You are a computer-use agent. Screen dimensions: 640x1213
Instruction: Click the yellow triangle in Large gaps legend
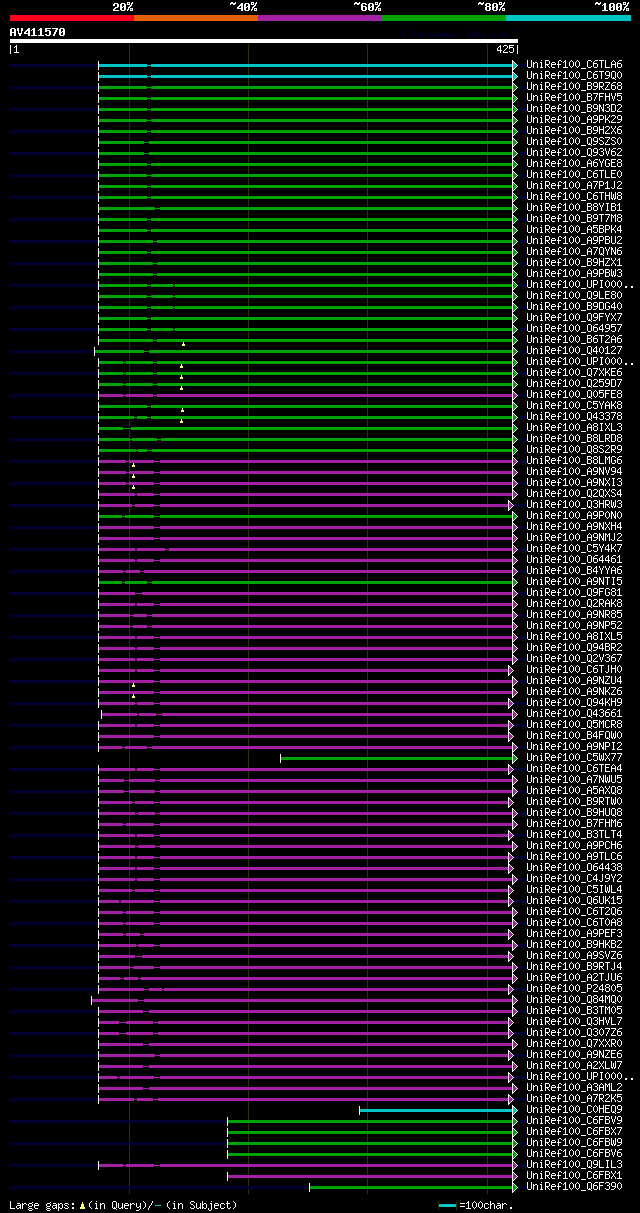pyautogui.click(x=82, y=1205)
